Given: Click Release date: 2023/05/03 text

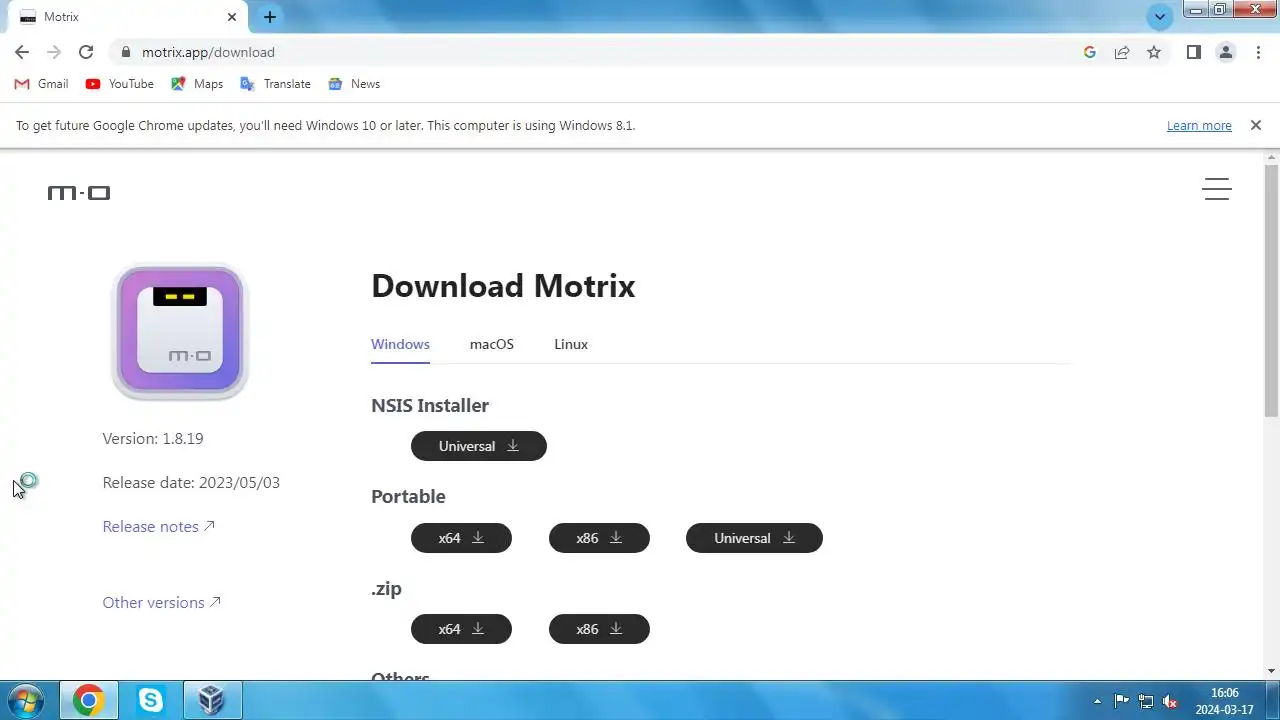Looking at the screenshot, I should [x=191, y=482].
